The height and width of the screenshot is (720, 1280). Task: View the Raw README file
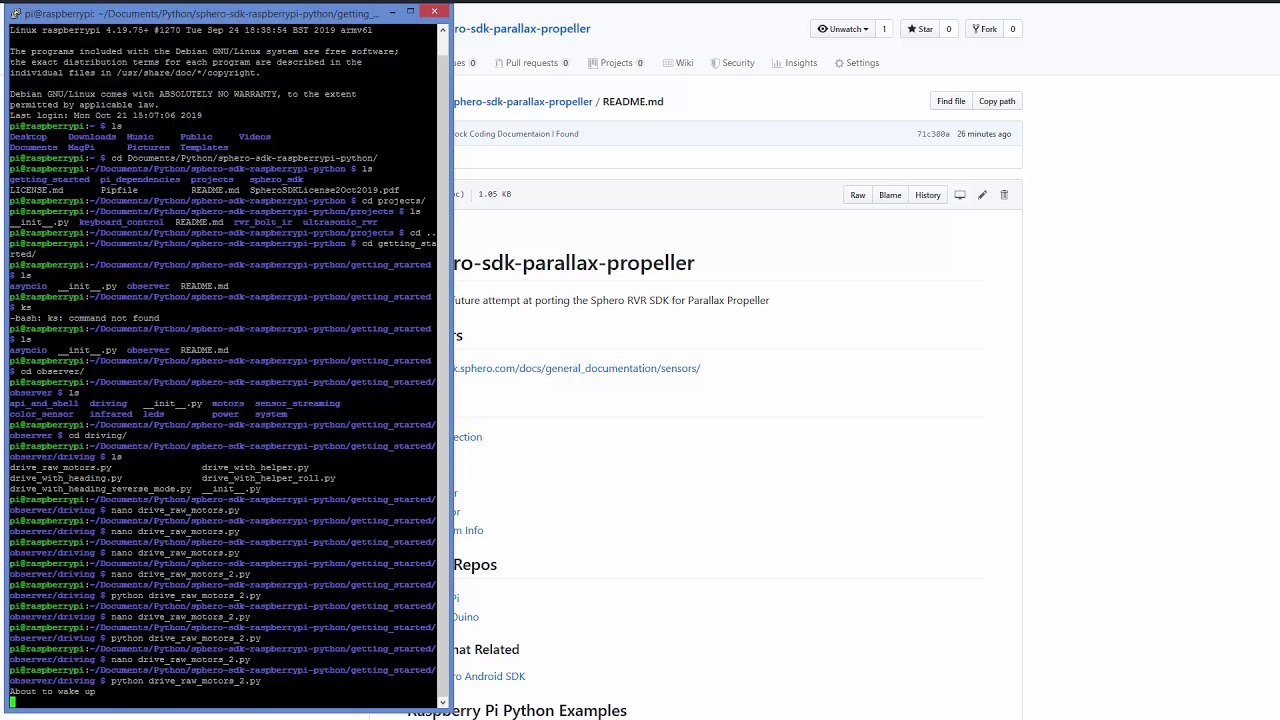(x=858, y=195)
